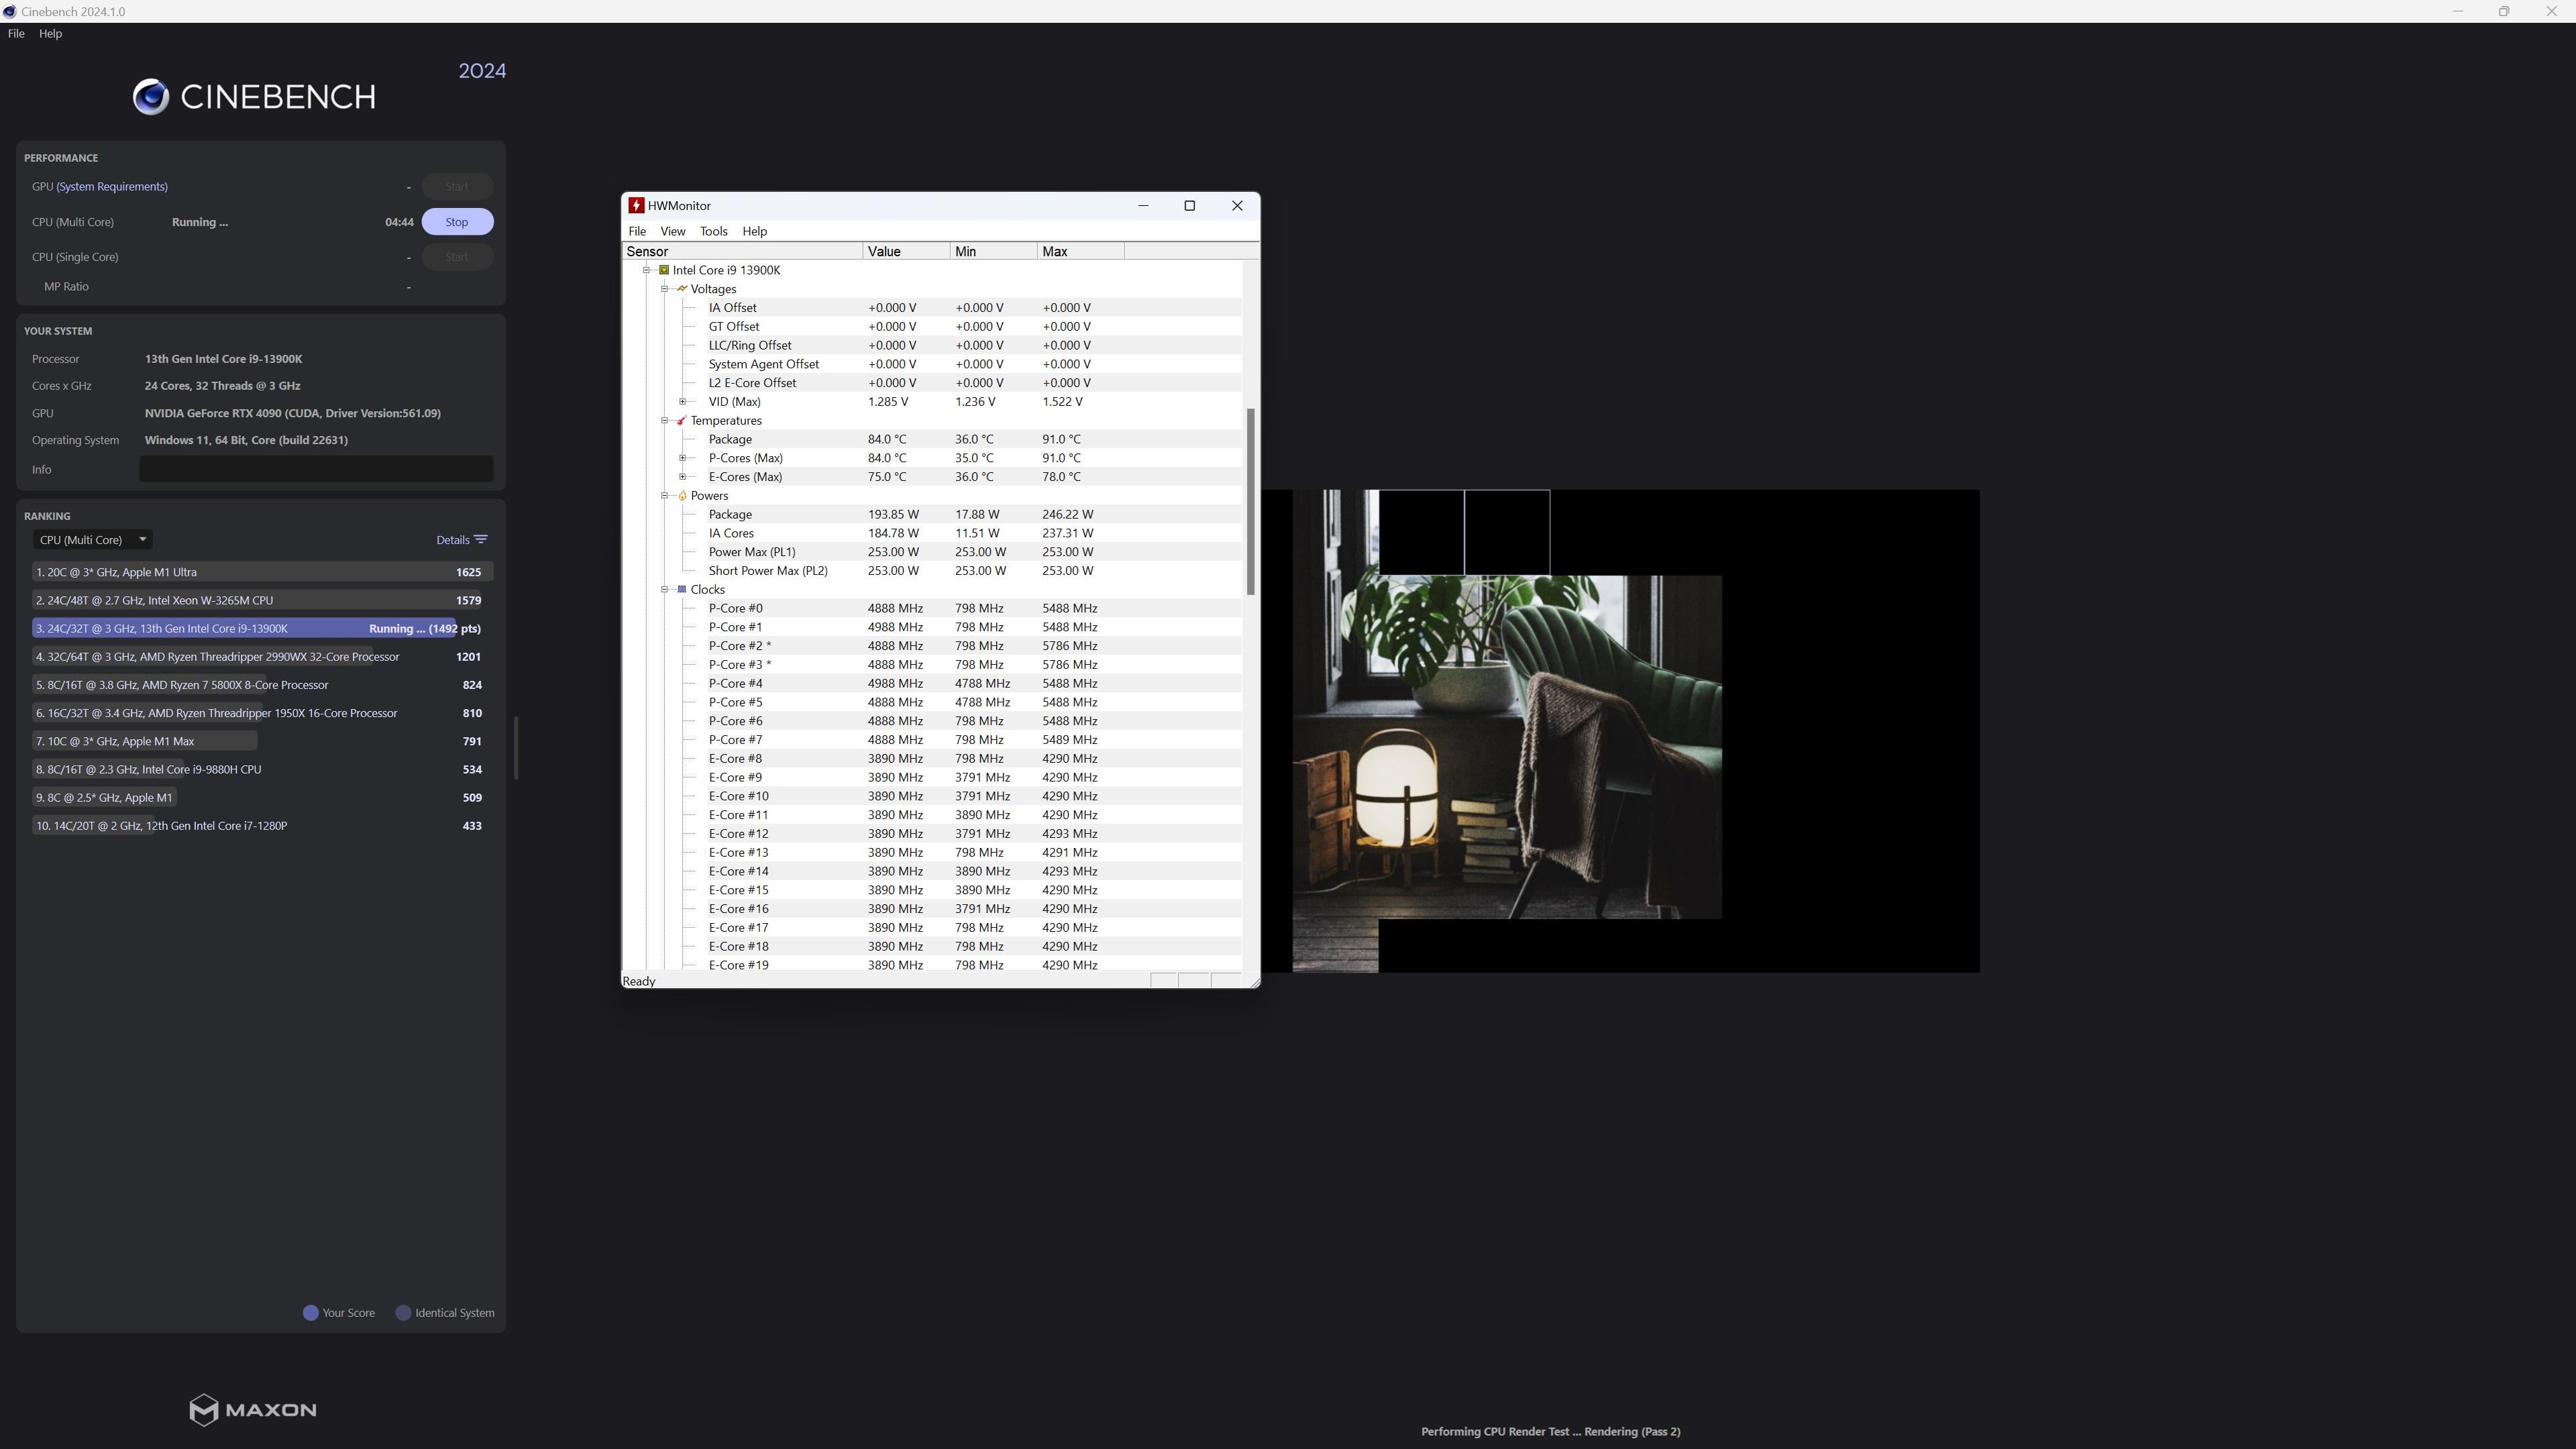This screenshot has width=2576, height=1449.
Task: Select the Apple M1 Ultra ranking row
Action: tap(262, 572)
